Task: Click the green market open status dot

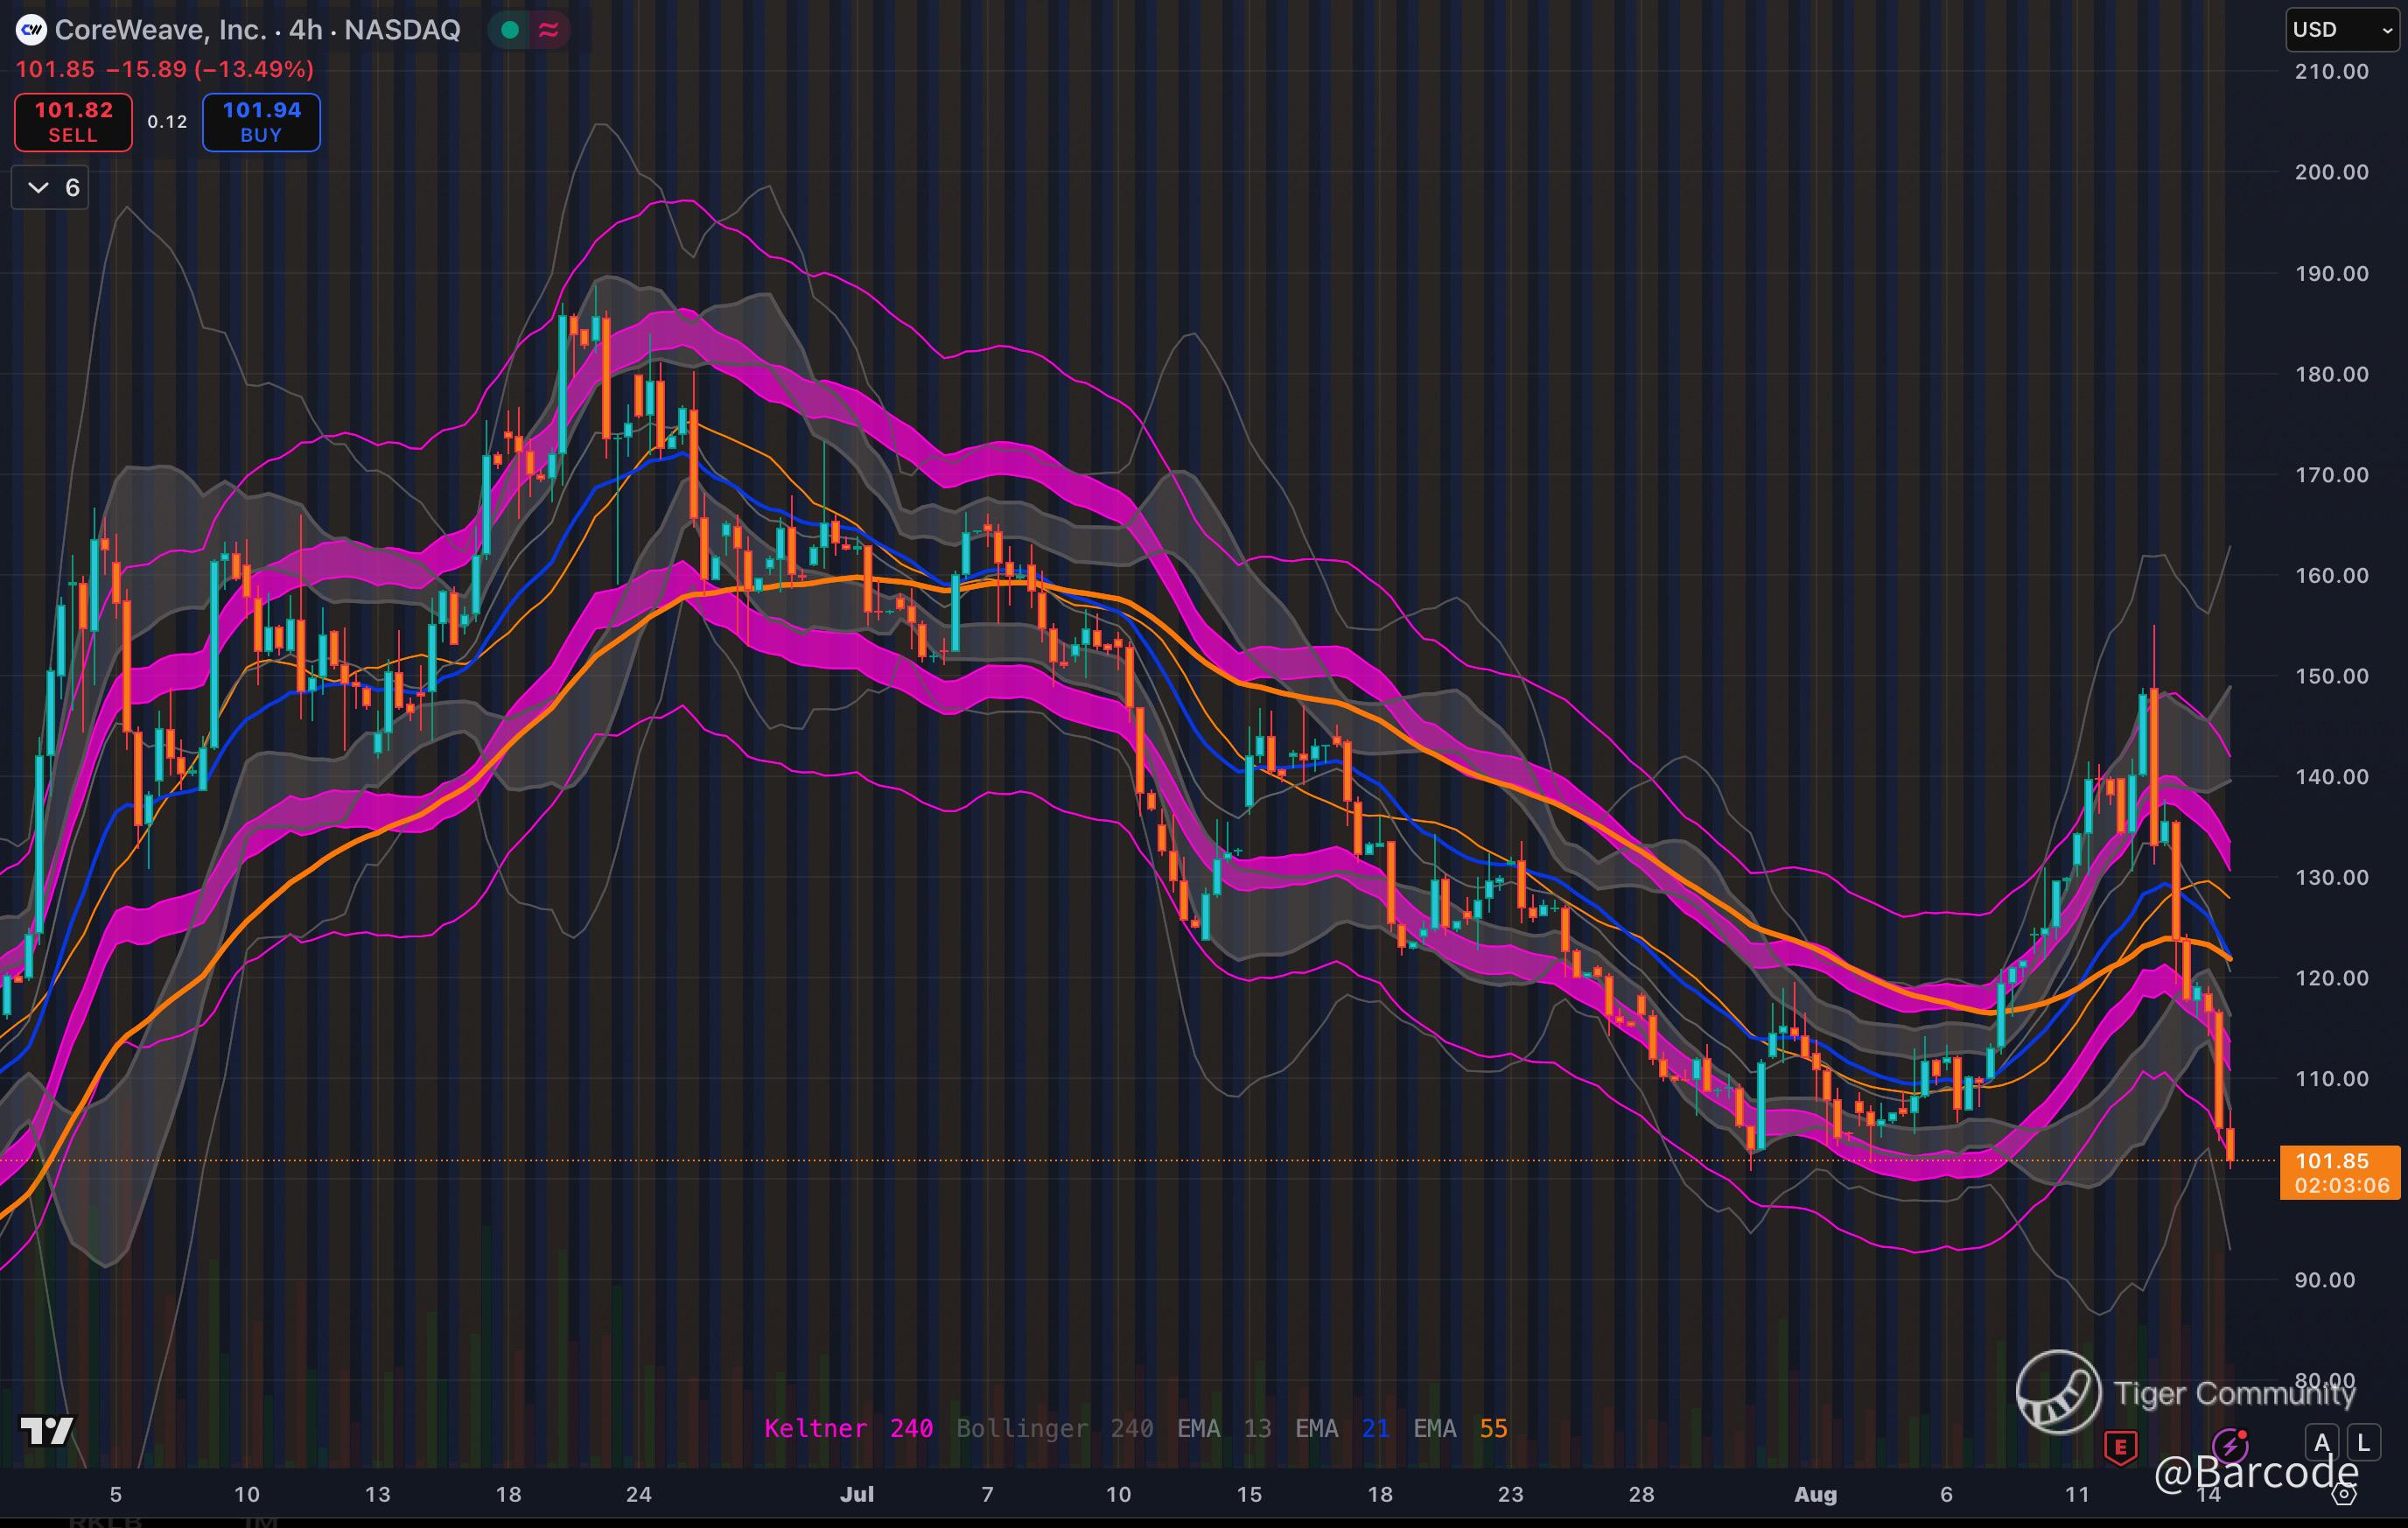Action: [510, 30]
